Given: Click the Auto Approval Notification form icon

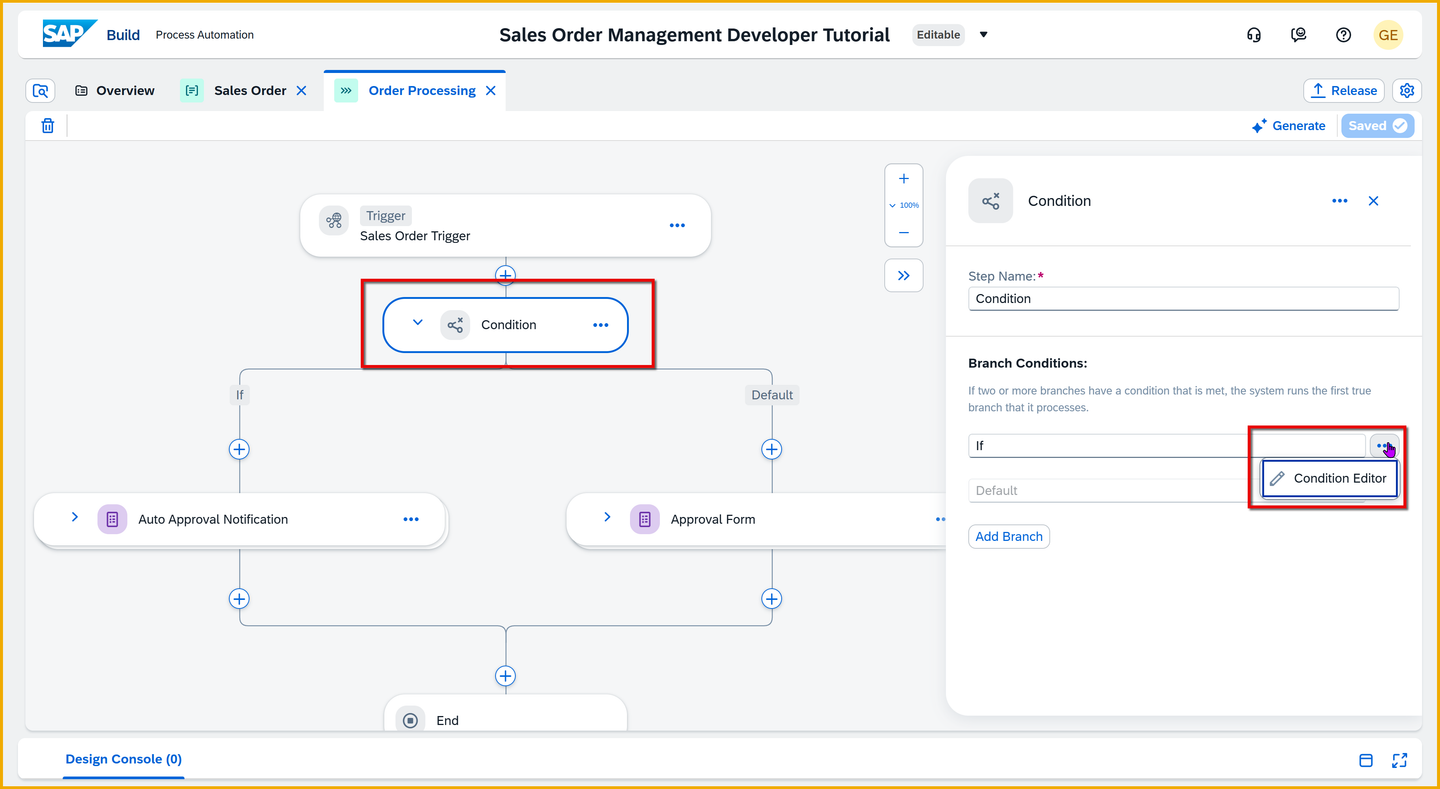Looking at the screenshot, I should [112, 519].
